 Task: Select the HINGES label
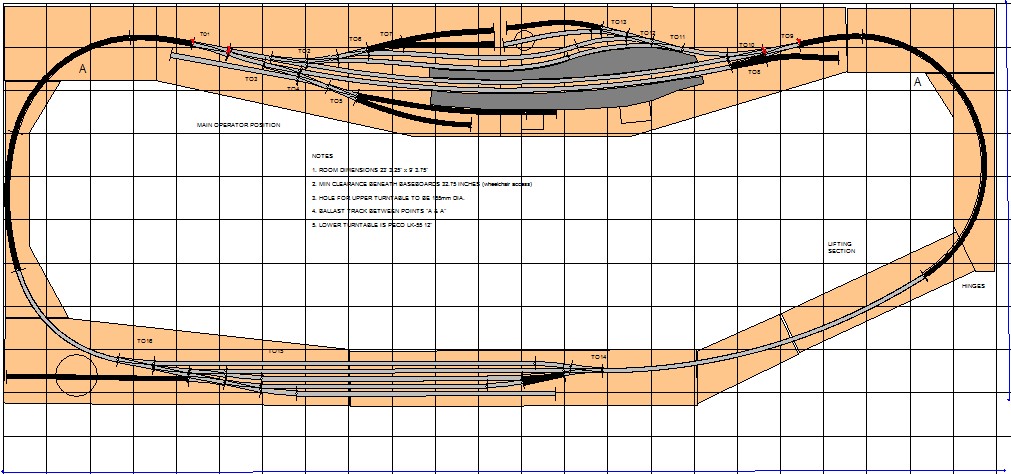point(972,286)
